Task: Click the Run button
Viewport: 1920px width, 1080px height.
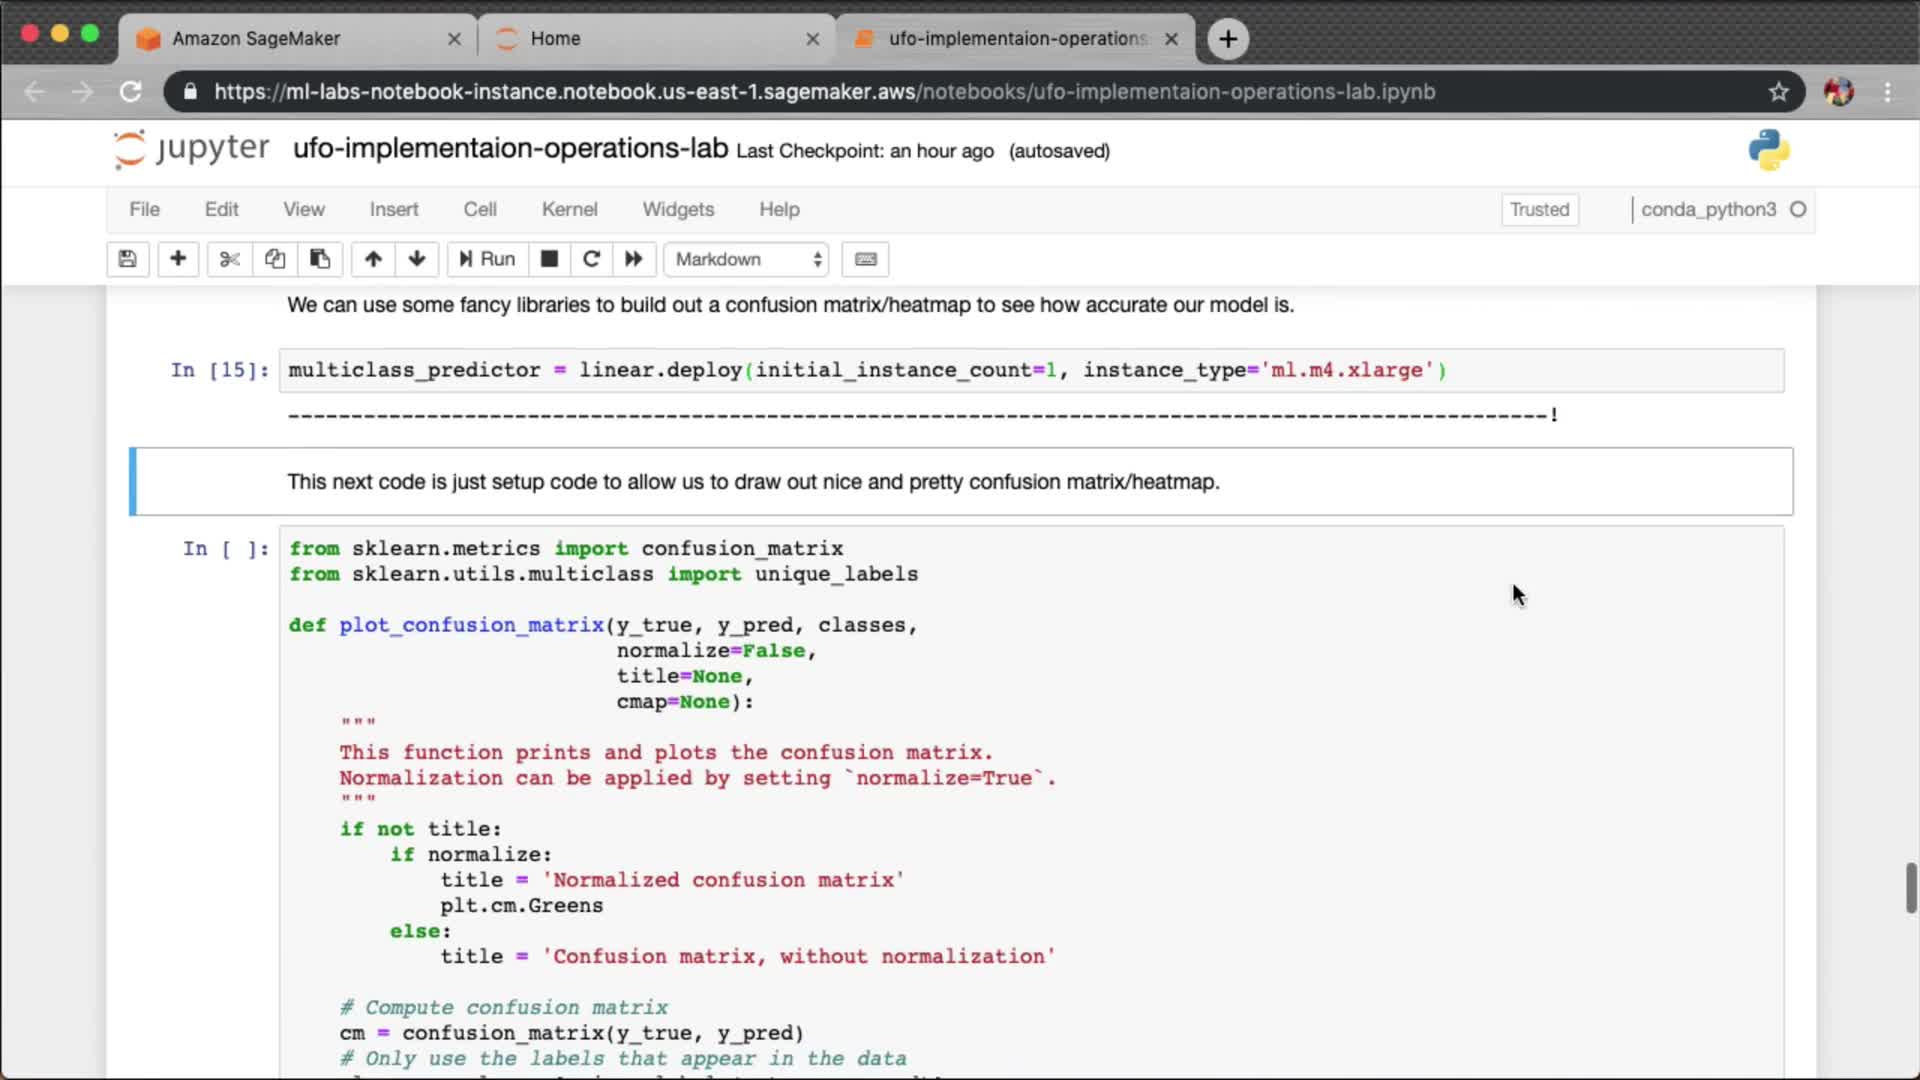Action: point(487,259)
